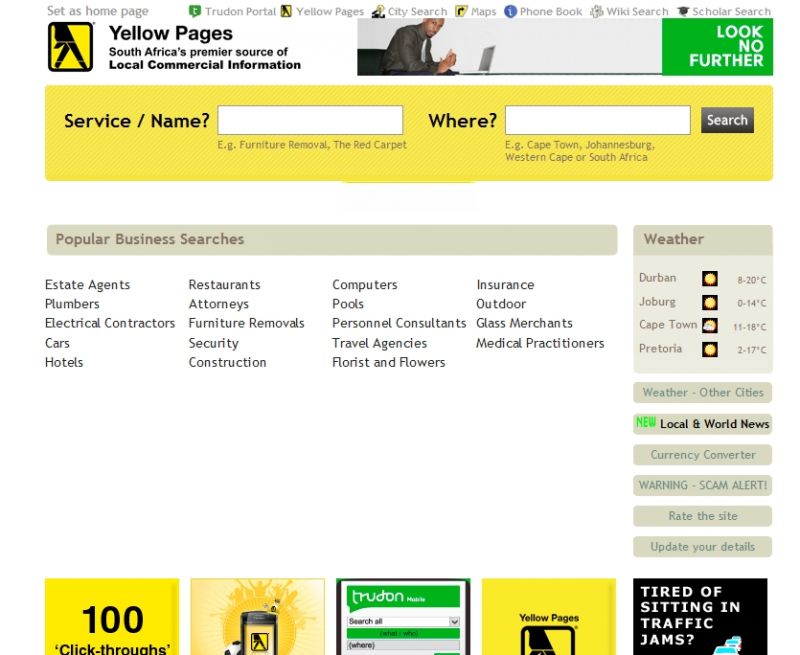Click Set as home page
The height and width of the screenshot is (655, 800).
tap(97, 11)
